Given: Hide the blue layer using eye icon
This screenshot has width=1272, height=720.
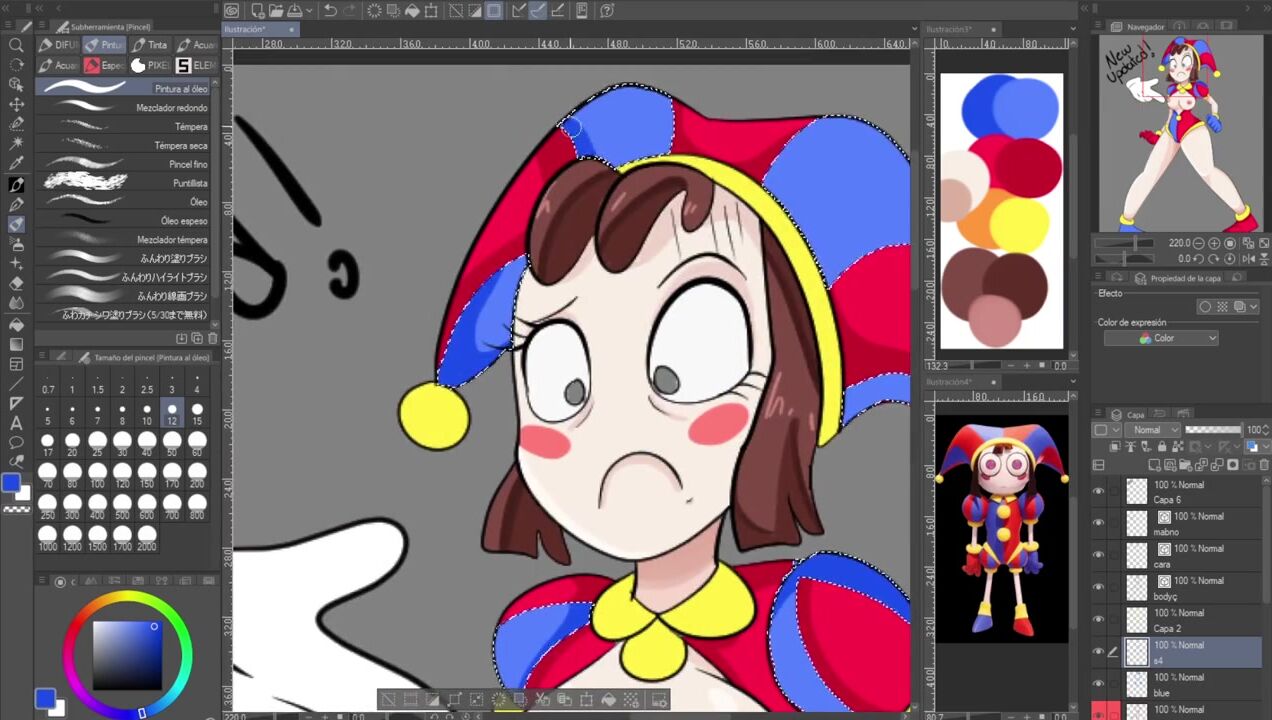Looking at the screenshot, I should pos(1099,684).
